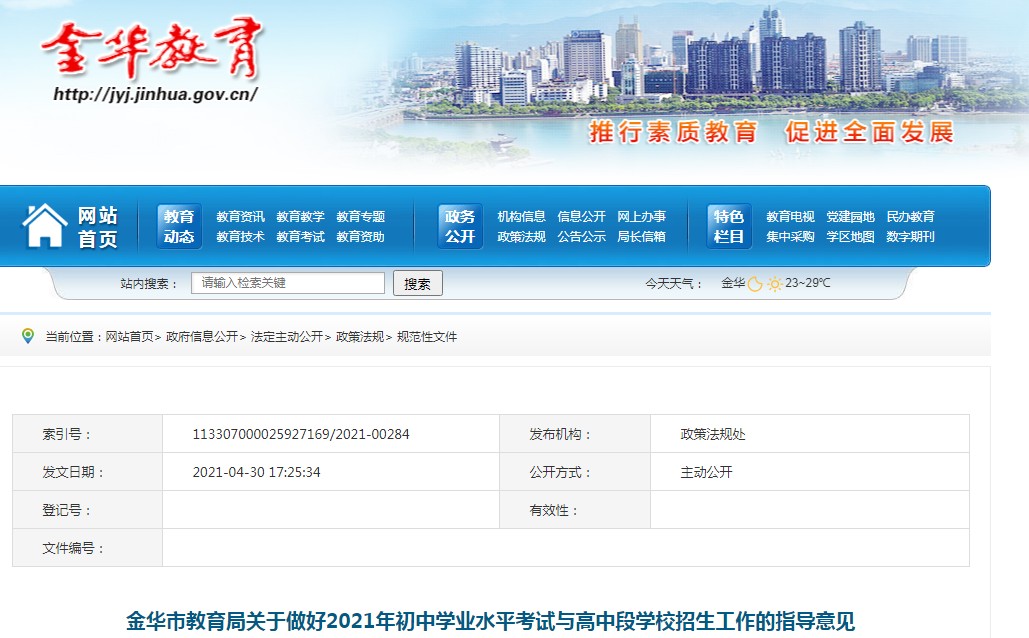Click 政府信息公开 in the breadcrumb
This screenshot has height=638, width=1029.
201,337
